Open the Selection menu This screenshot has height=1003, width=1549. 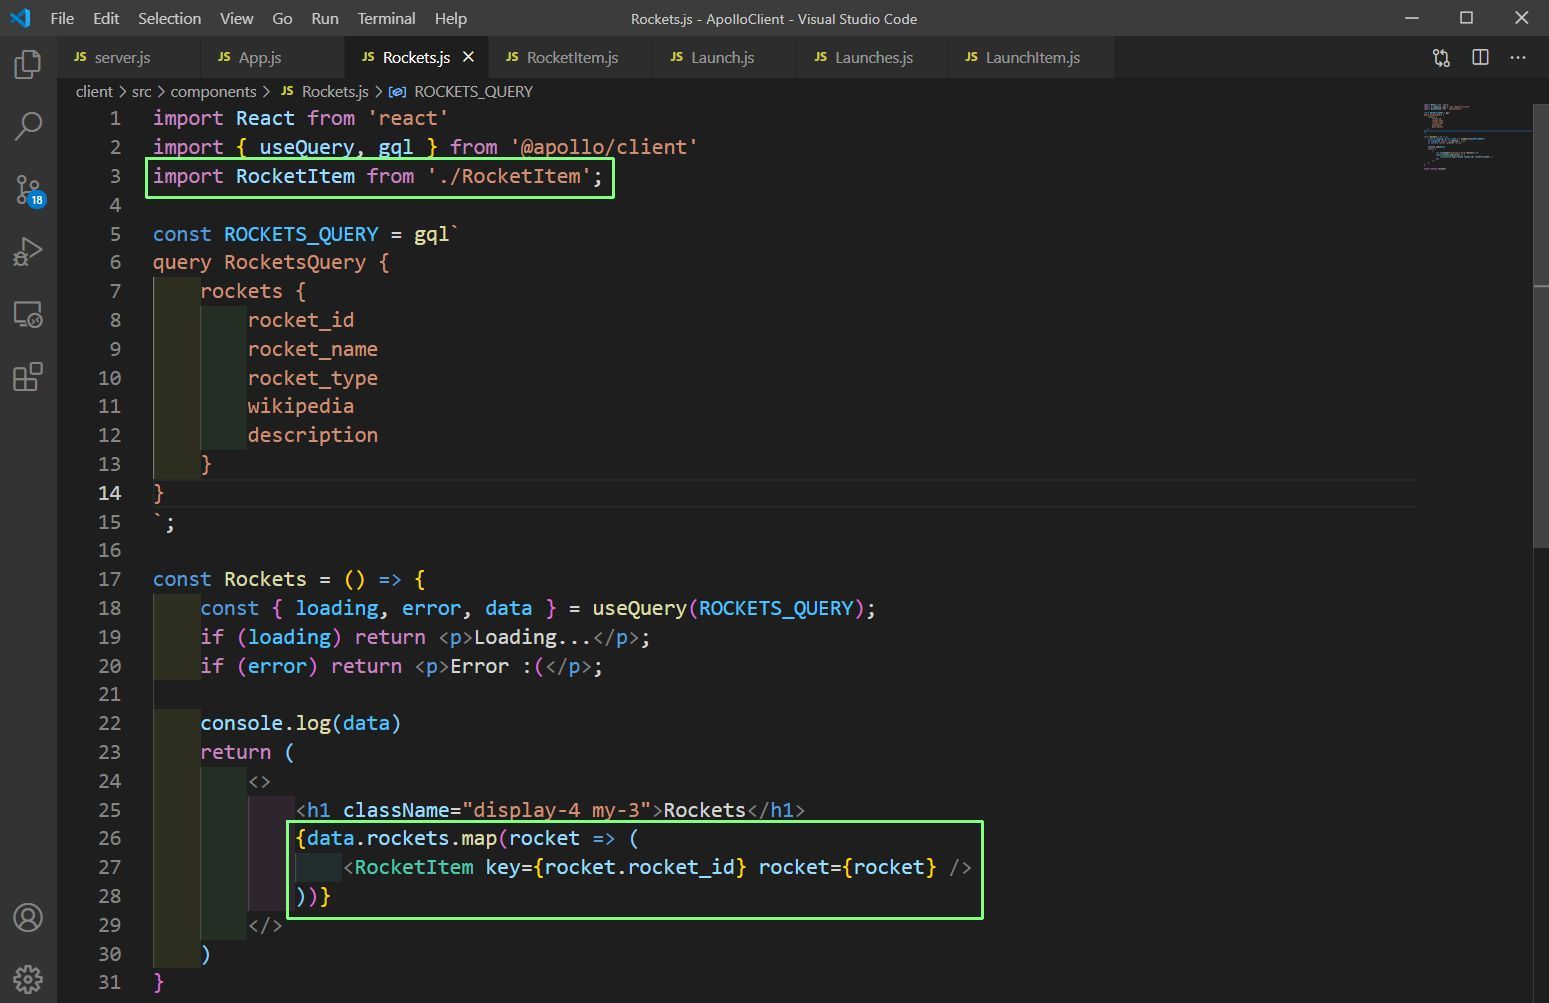coord(169,18)
